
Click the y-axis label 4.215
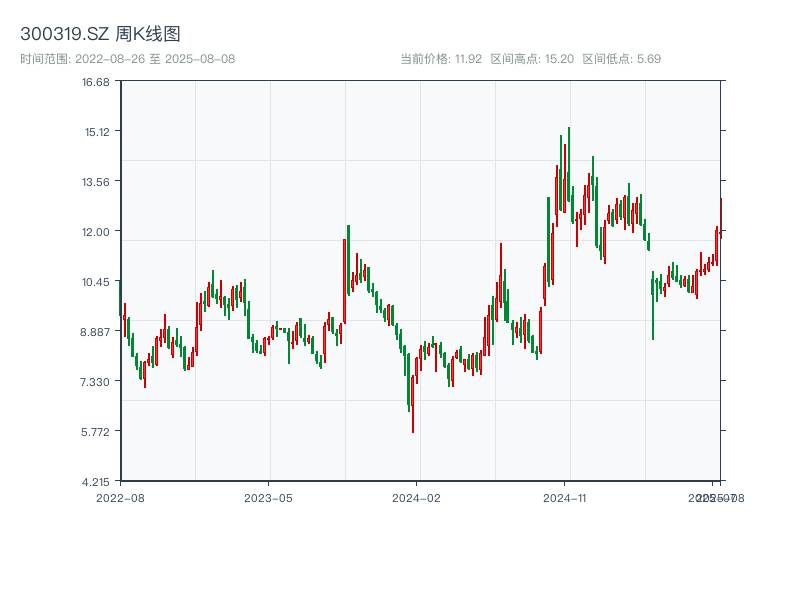[x=95, y=482]
